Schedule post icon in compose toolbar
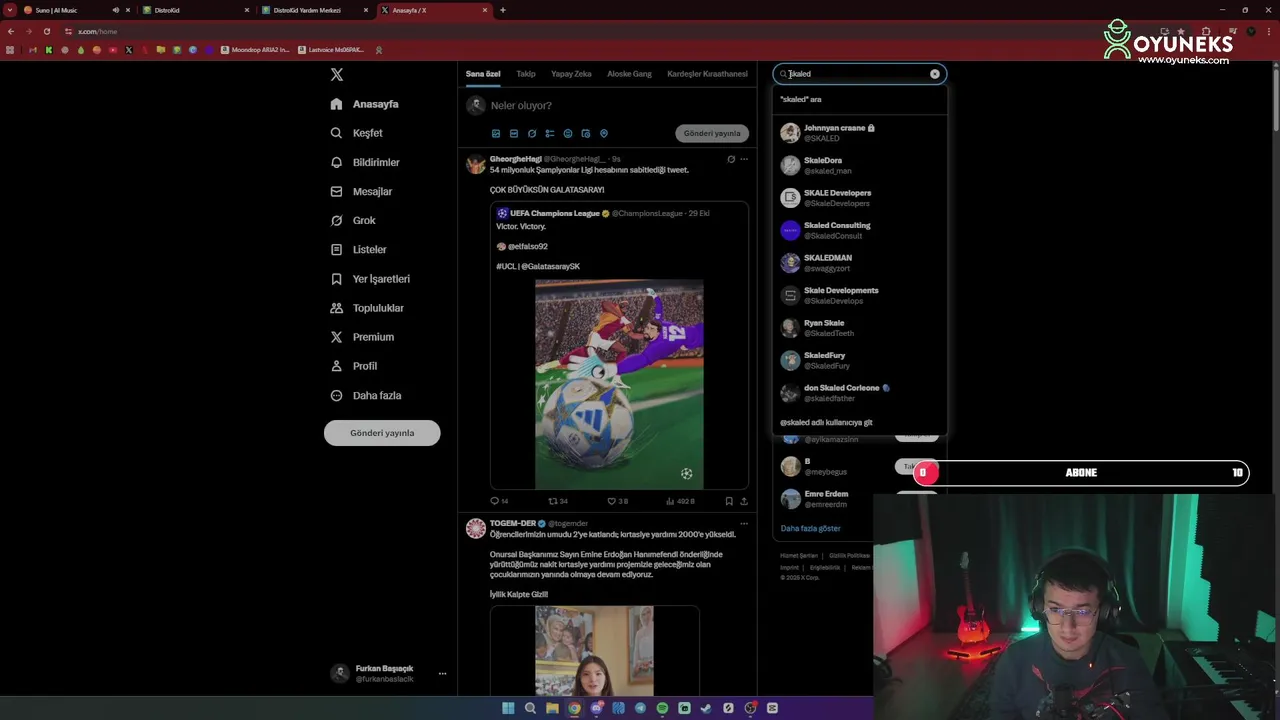 pyautogui.click(x=586, y=133)
